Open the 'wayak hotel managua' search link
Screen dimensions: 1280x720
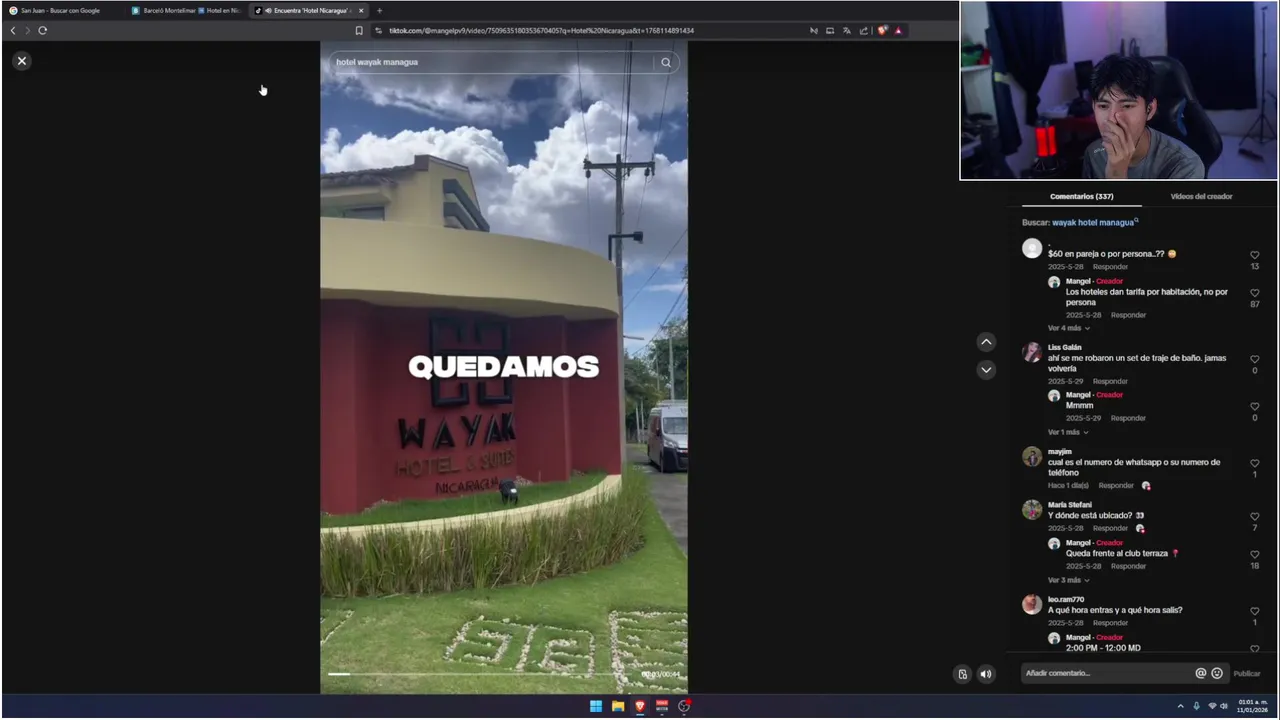pyautogui.click(x=1094, y=222)
